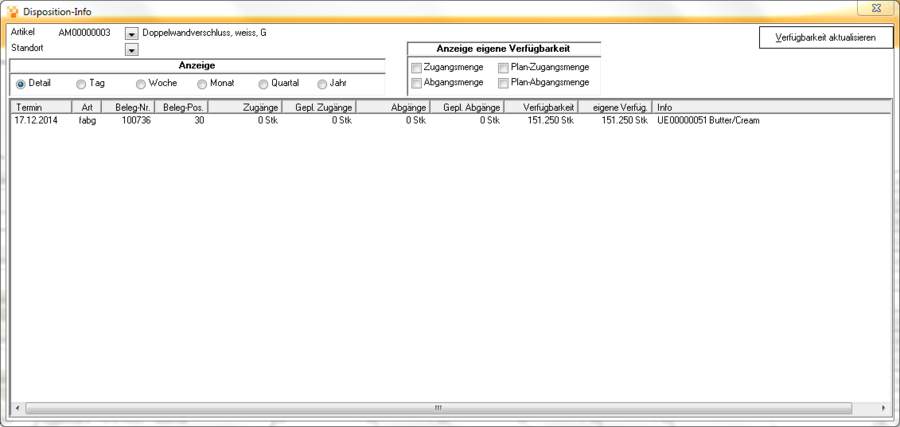Click the Beleg-Pos. column header

[182, 107]
